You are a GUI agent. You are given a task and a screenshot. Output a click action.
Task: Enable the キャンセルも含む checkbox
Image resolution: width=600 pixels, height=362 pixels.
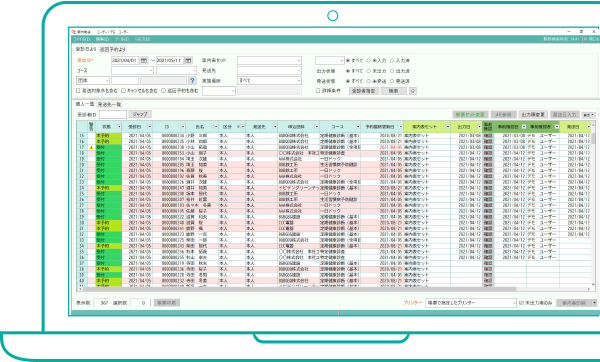pyautogui.click(x=124, y=91)
